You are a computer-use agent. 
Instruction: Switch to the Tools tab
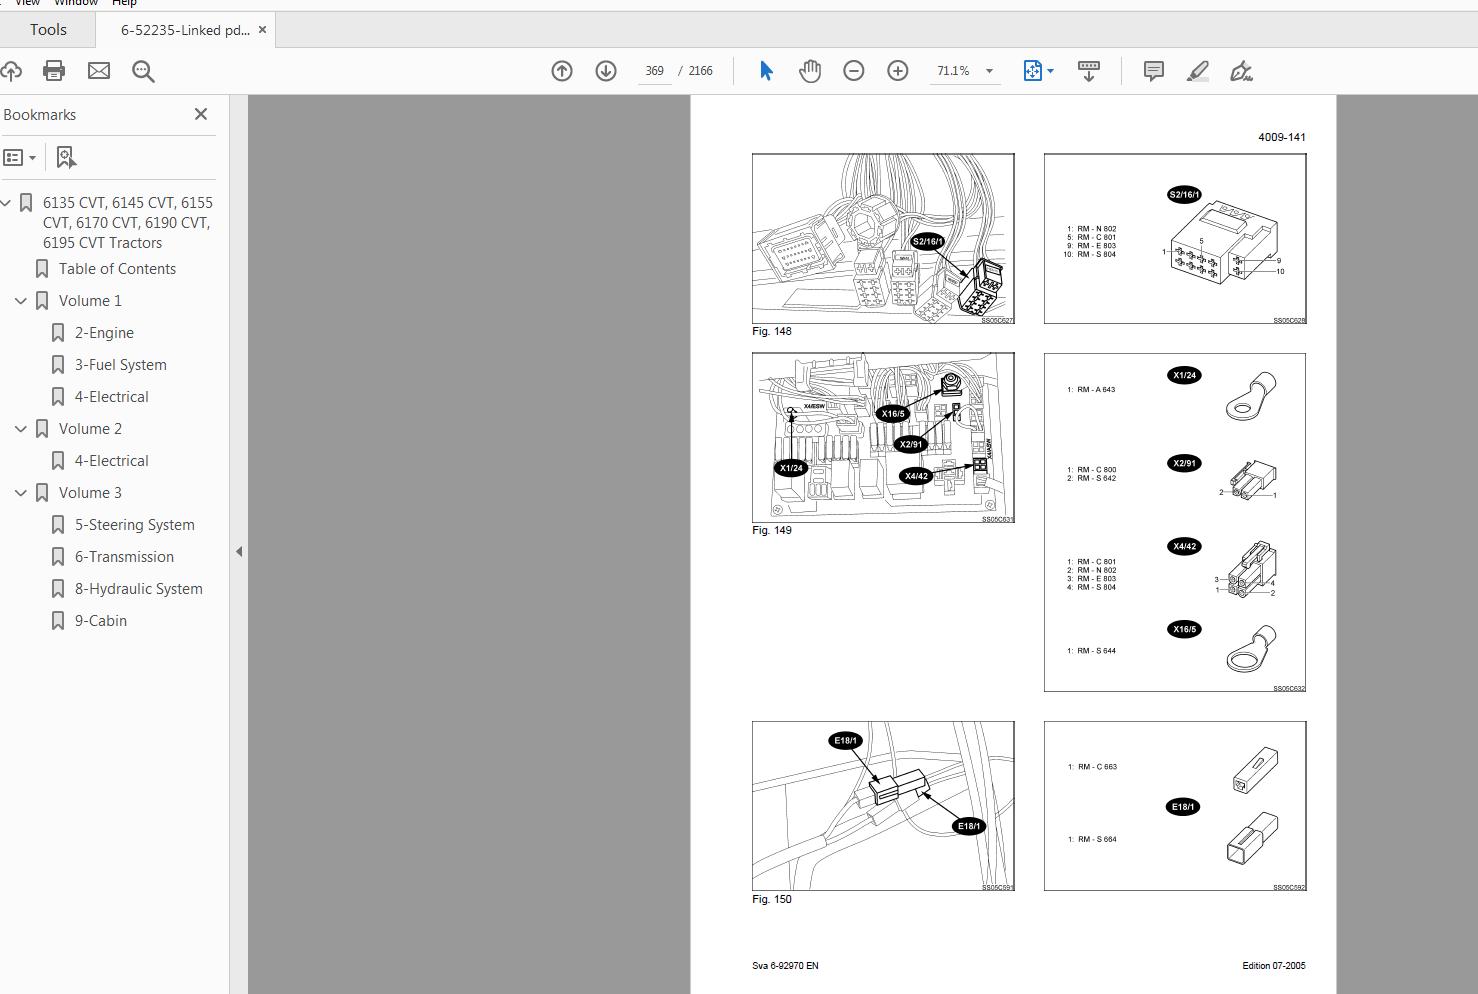pos(48,30)
